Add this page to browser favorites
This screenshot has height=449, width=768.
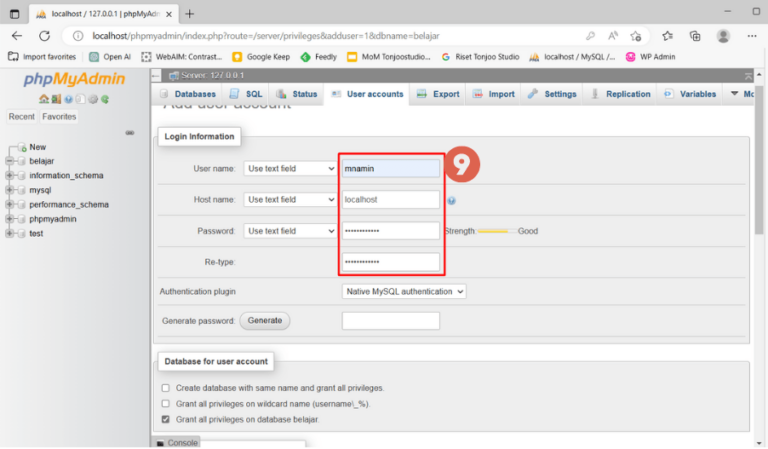pyautogui.click(x=636, y=36)
